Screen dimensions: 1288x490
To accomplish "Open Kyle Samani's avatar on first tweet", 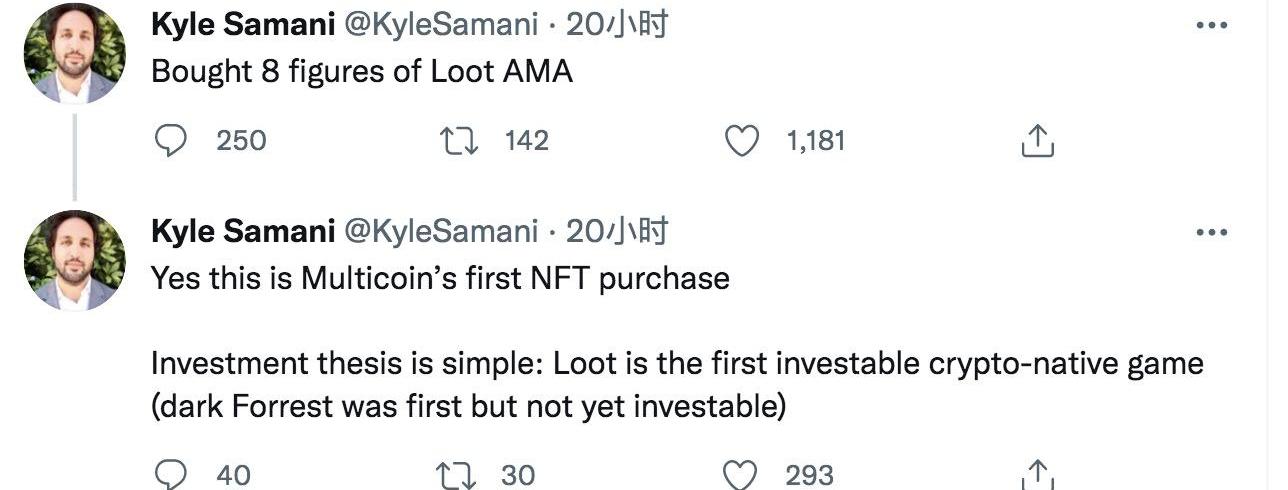I will click(x=74, y=53).
